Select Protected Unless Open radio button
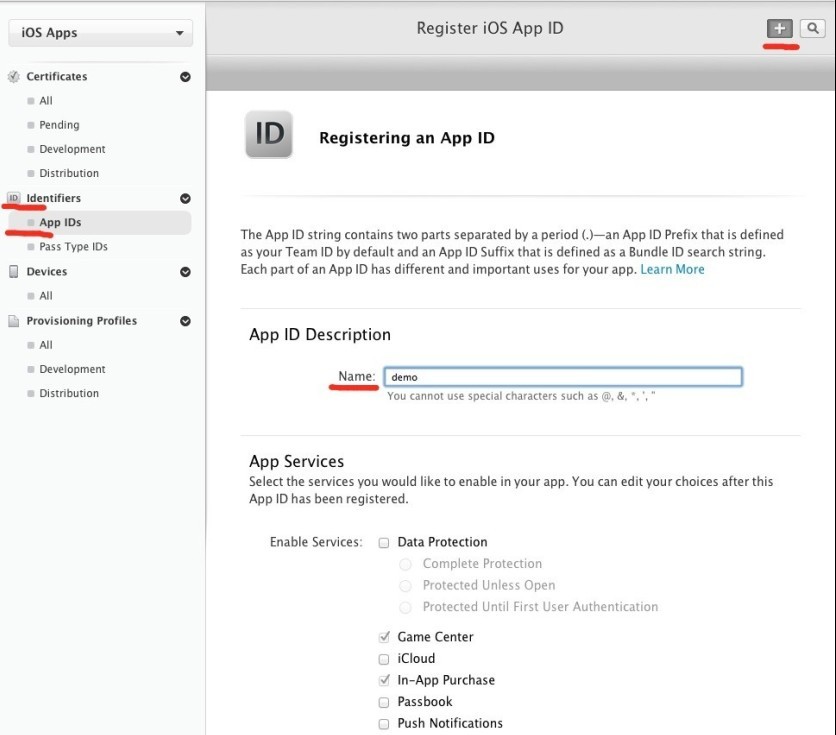Screen dimensions: 836x735 (x=406, y=586)
